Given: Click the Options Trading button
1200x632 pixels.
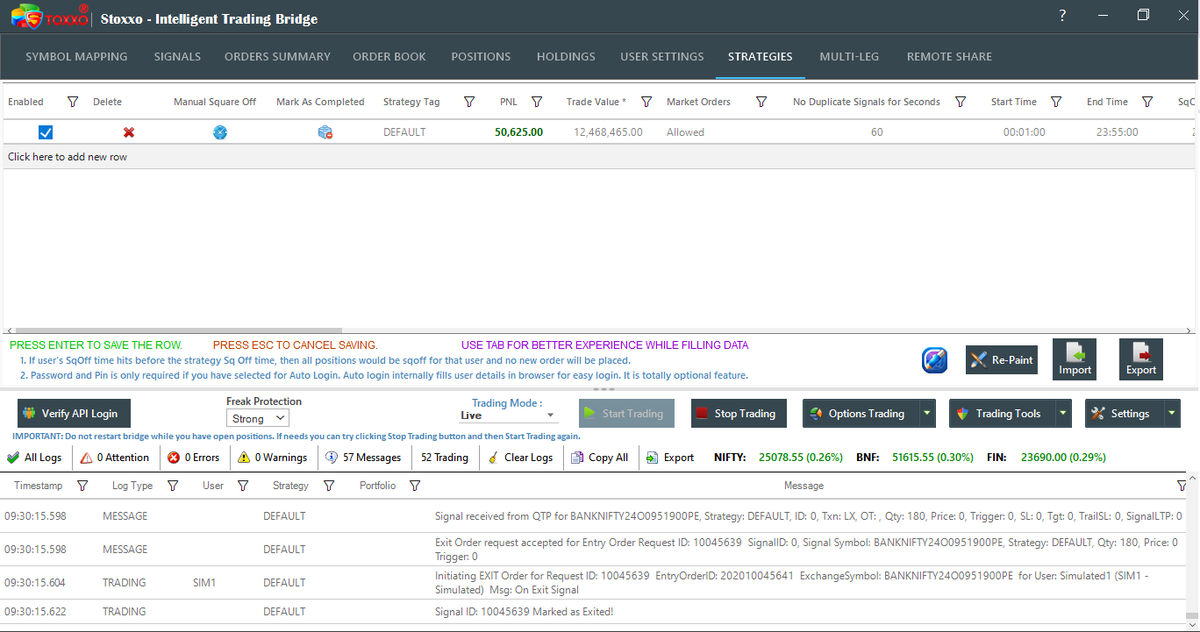Looking at the screenshot, I should click(860, 413).
